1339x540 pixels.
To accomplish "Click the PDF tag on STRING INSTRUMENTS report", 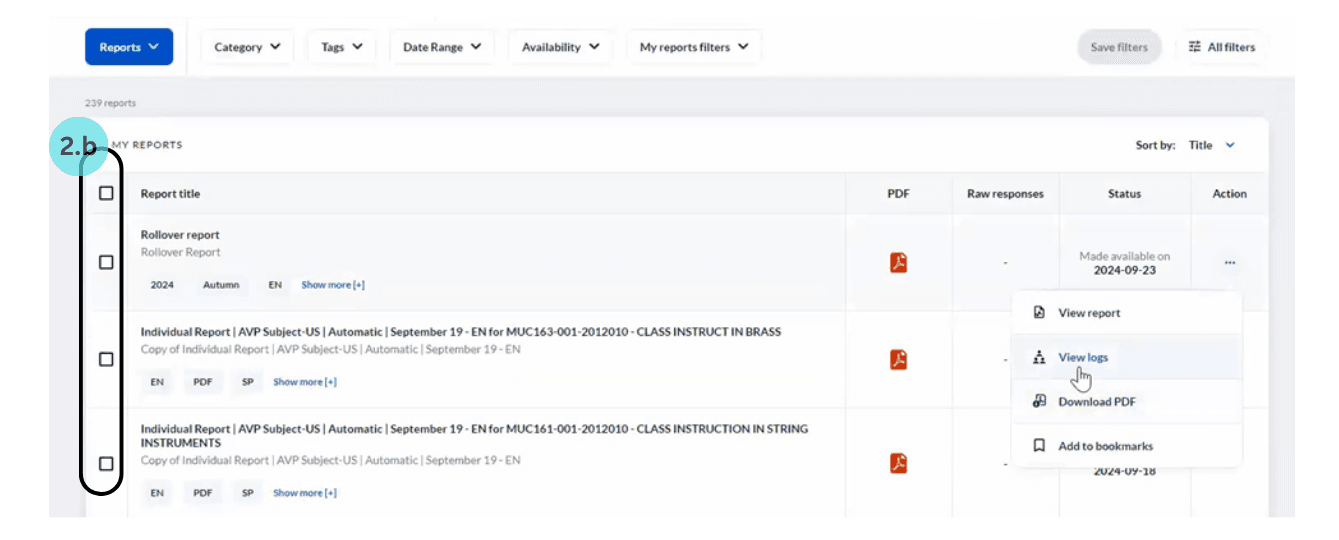I will (203, 493).
